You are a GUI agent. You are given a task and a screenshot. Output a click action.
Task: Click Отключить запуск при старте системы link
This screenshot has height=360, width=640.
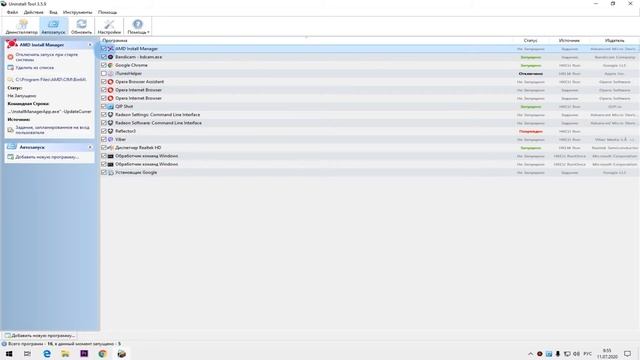click(x=47, y=57)
